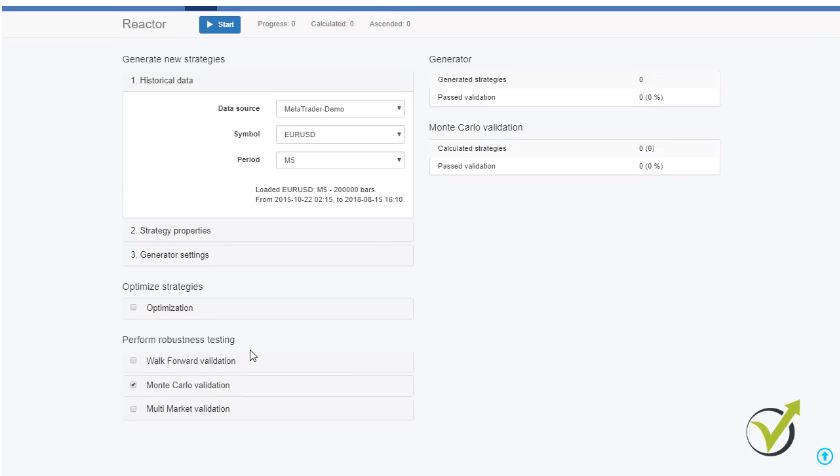Click the Reactor page title

click(144, 24)
